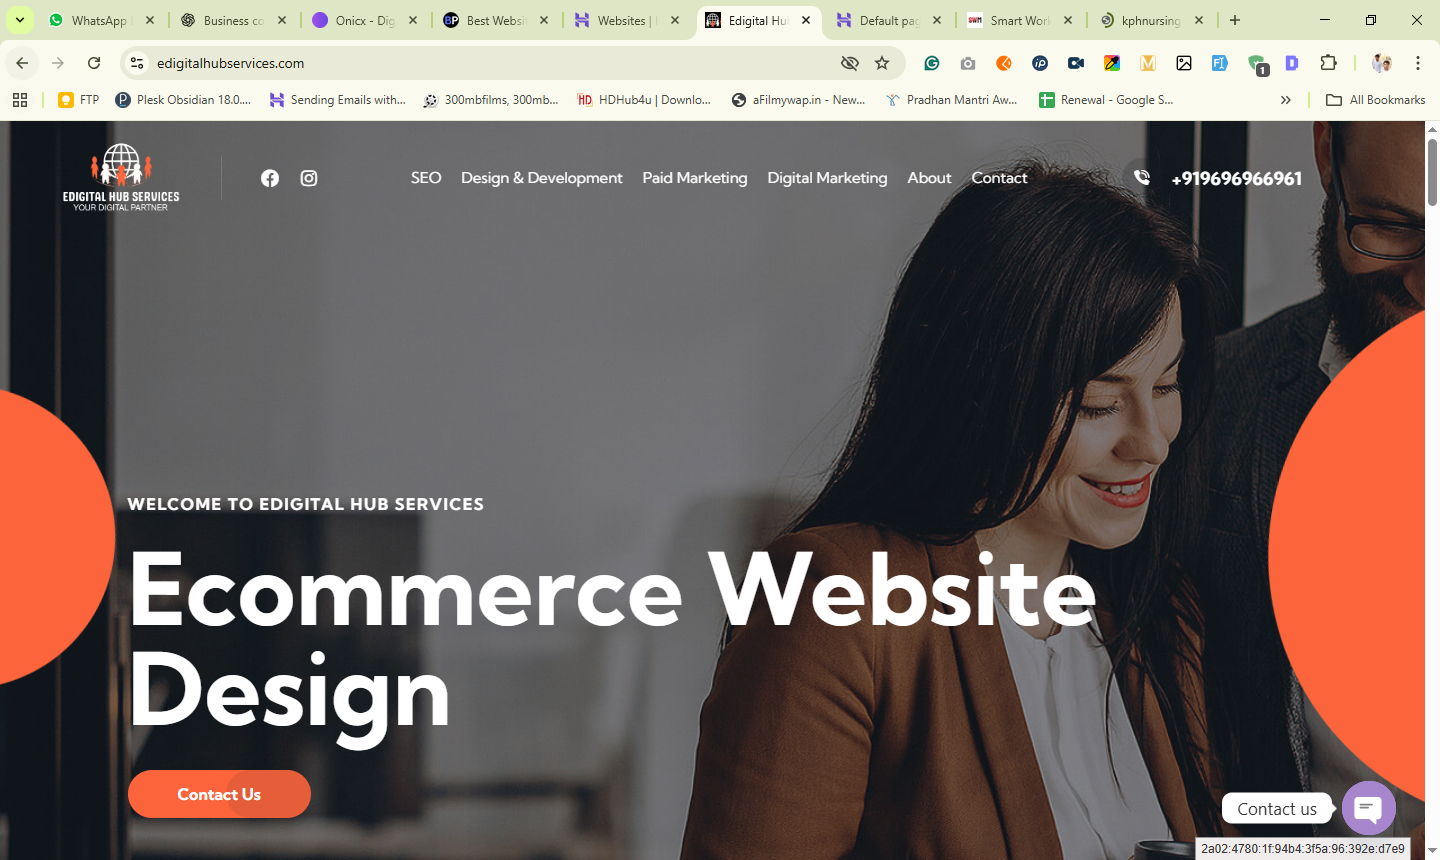Expand hidden bookmarks with the chevron
Viewport: 1440px width, 860px height.
(x=1286, y=100)
